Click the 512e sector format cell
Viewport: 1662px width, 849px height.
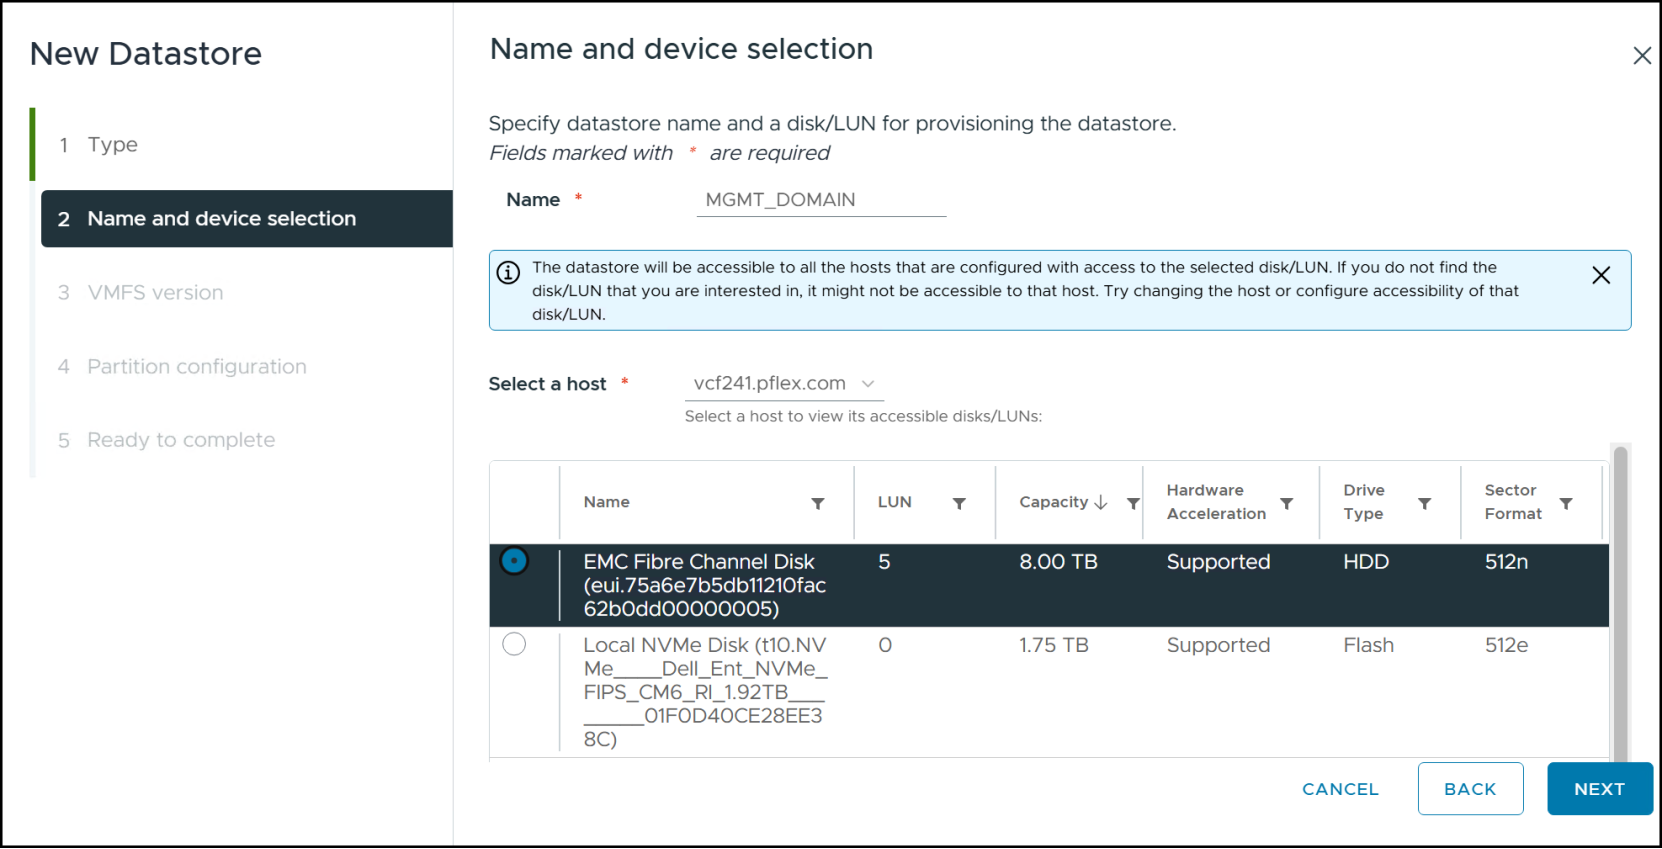point(1506,645)
